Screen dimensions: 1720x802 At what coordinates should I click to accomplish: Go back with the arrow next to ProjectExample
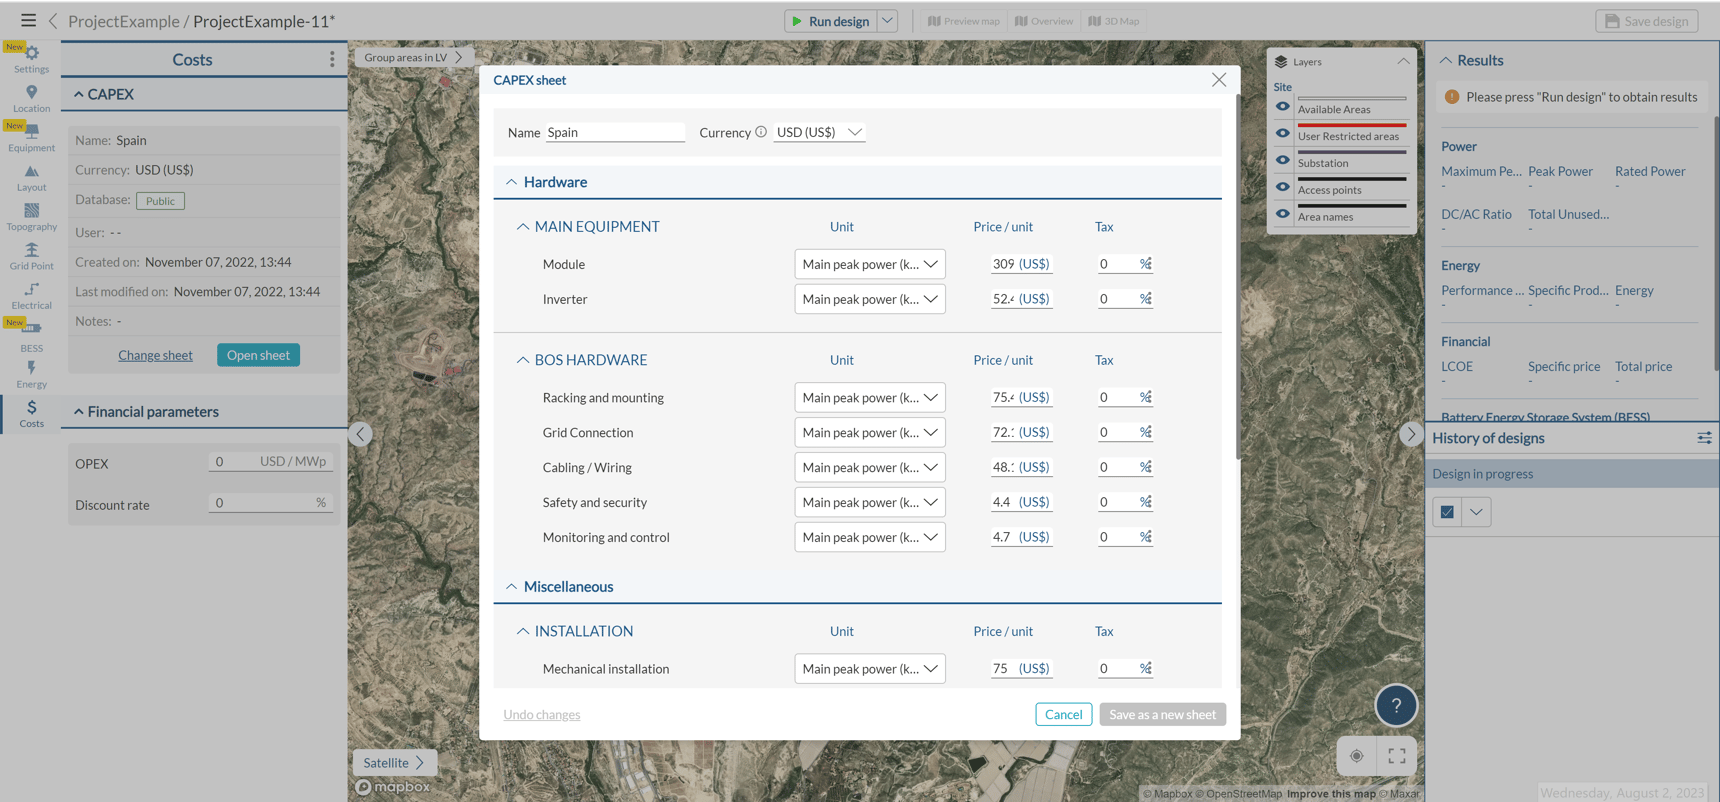coord(53,21)
